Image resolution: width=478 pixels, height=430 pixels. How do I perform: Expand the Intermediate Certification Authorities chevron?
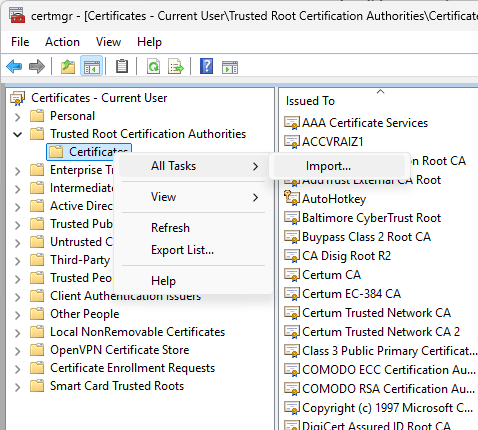tap(18, 189)
